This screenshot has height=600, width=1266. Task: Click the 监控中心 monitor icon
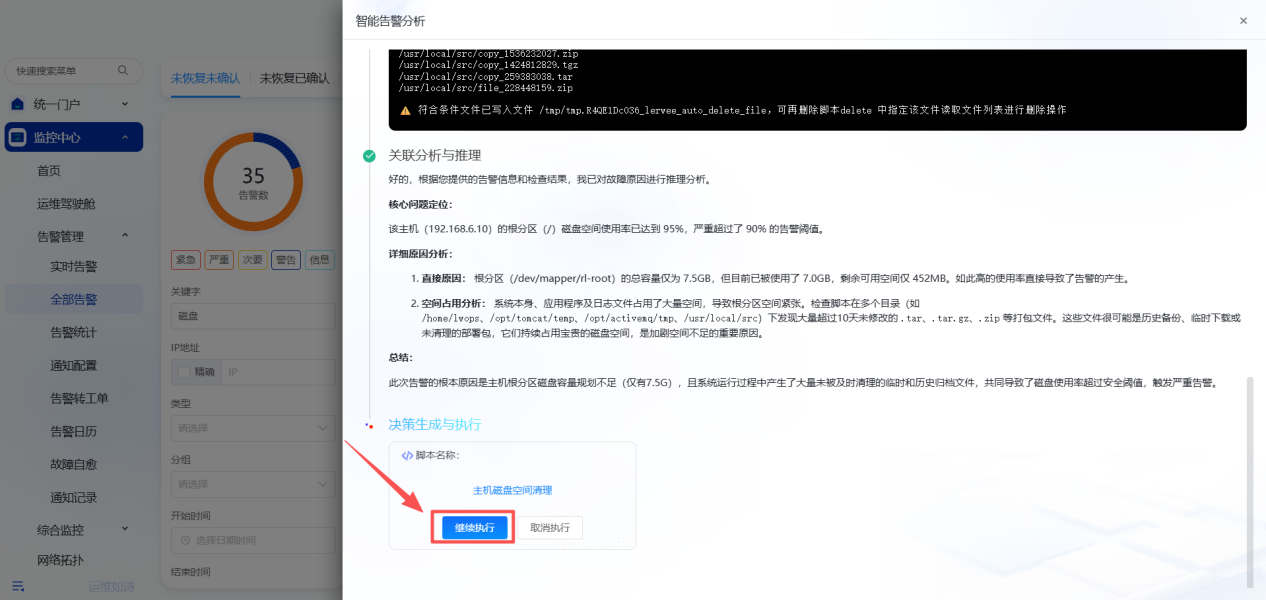[x=19, y=137]
